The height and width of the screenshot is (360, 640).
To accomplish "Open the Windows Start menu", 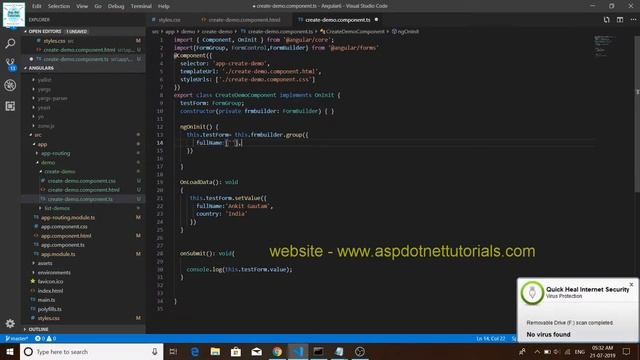I will (x=10, y=351).
